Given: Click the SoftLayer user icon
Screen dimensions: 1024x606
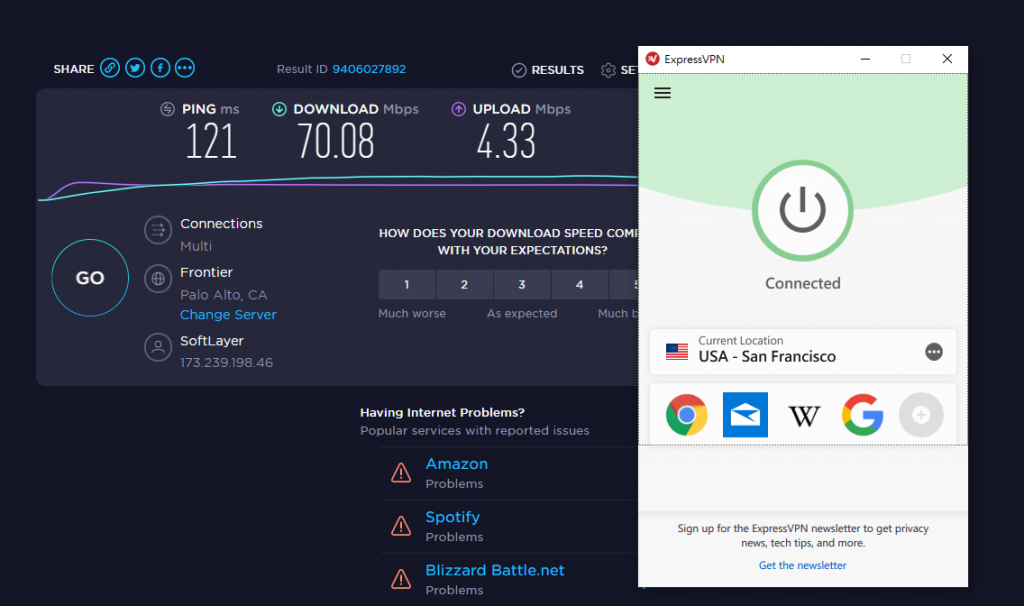Looking at the screenshot, I should pyautogui.click(x=158, y=347).
